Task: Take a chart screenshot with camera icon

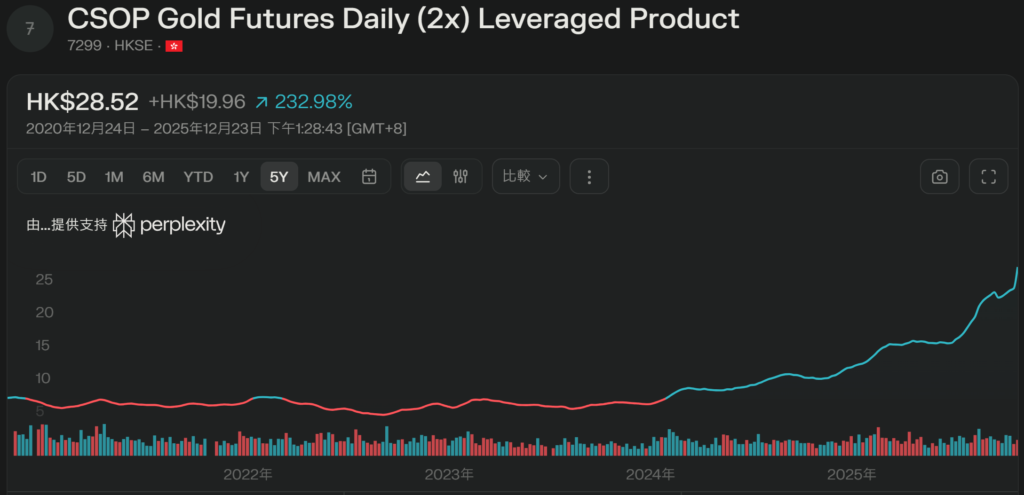Action: (x=939, y=177)
